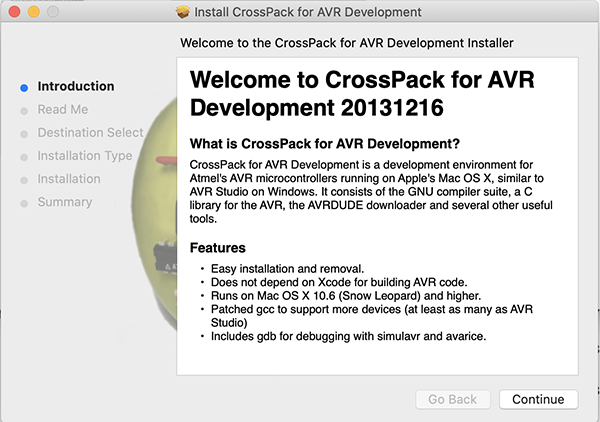The height and width of the screenshot is (422, 600).
Task: Click the gray bullet beside Summary
Action: point(24,203)
